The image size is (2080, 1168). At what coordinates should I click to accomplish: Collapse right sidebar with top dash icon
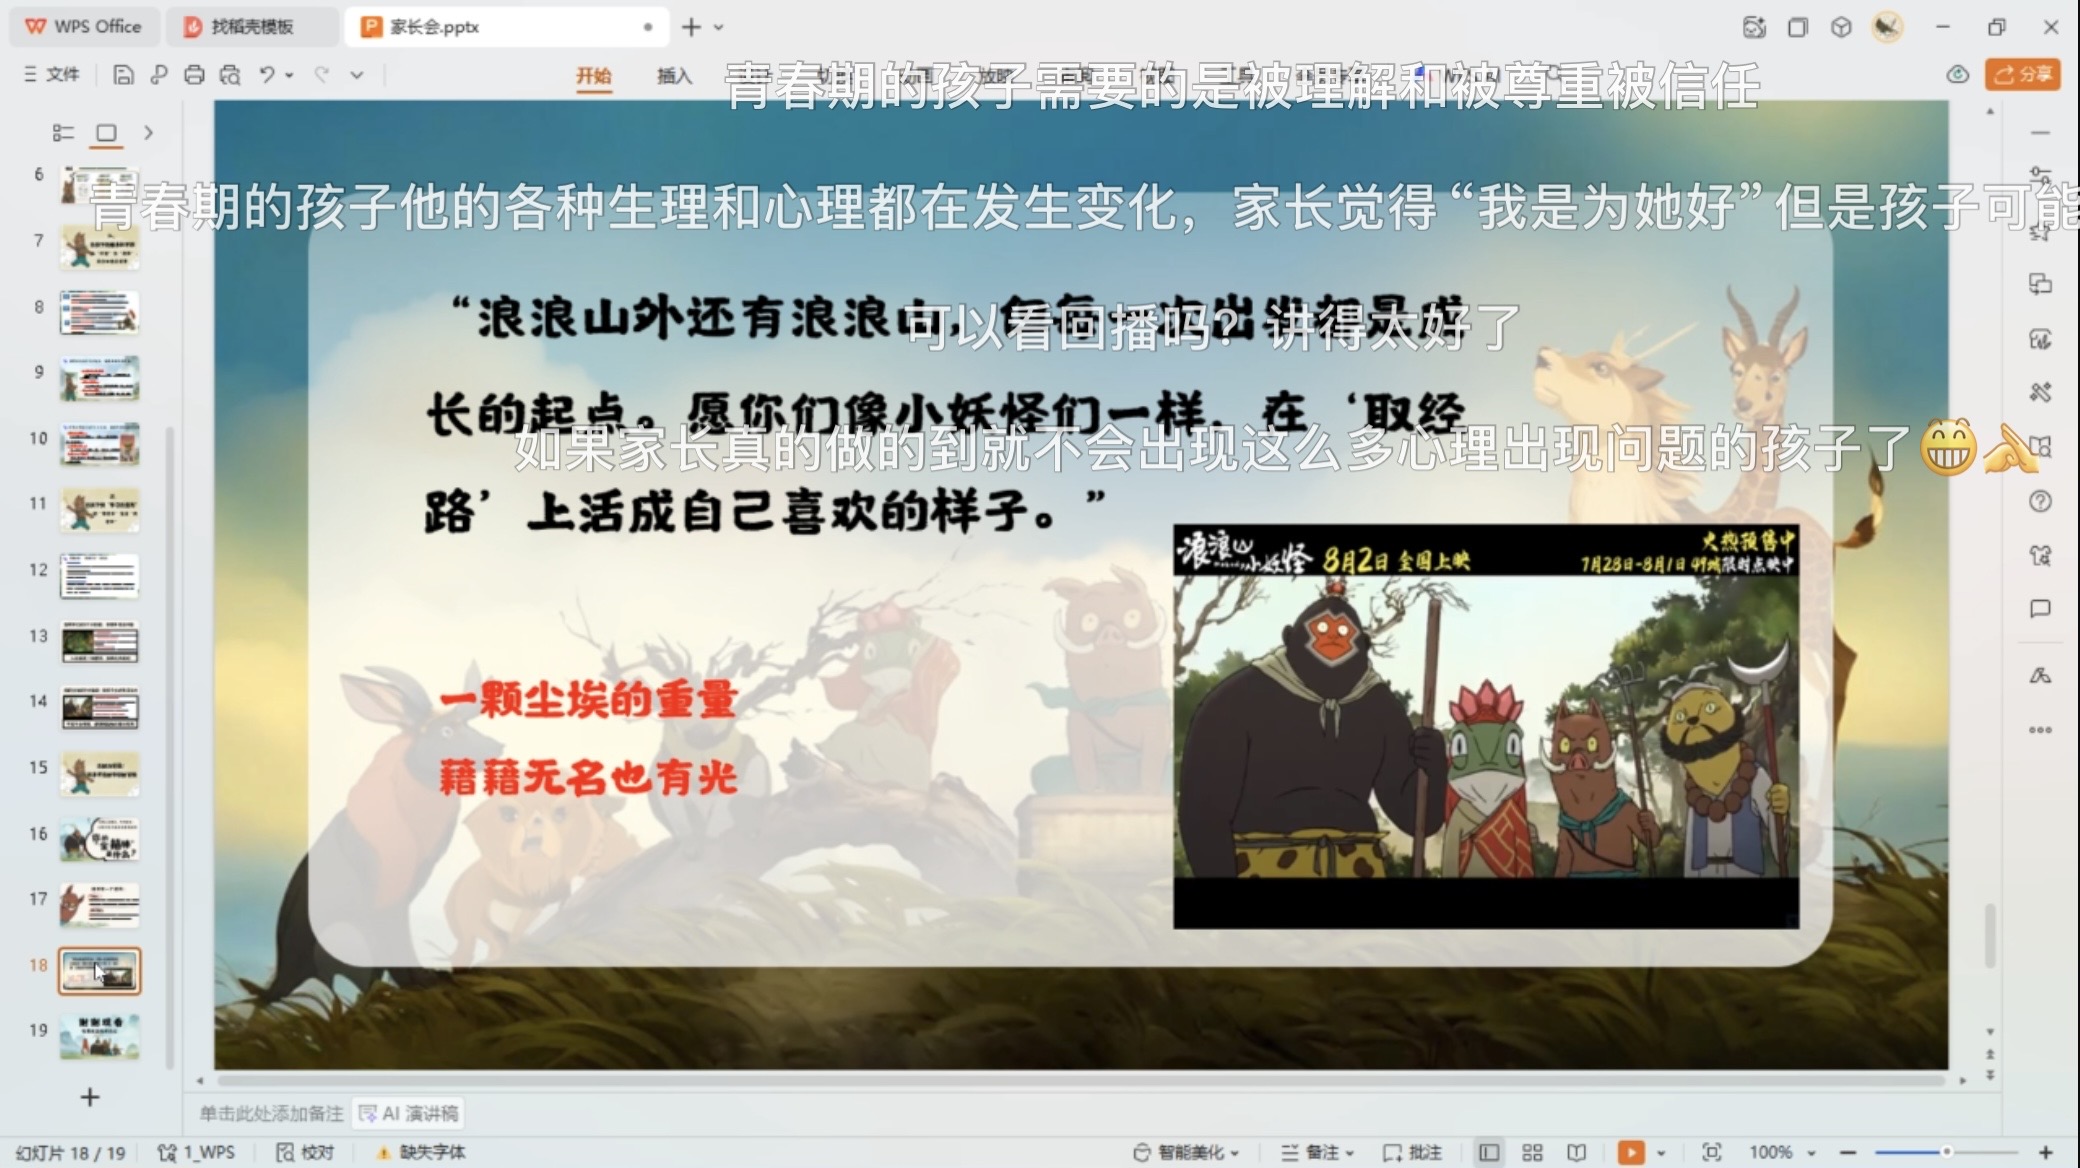2041,133
